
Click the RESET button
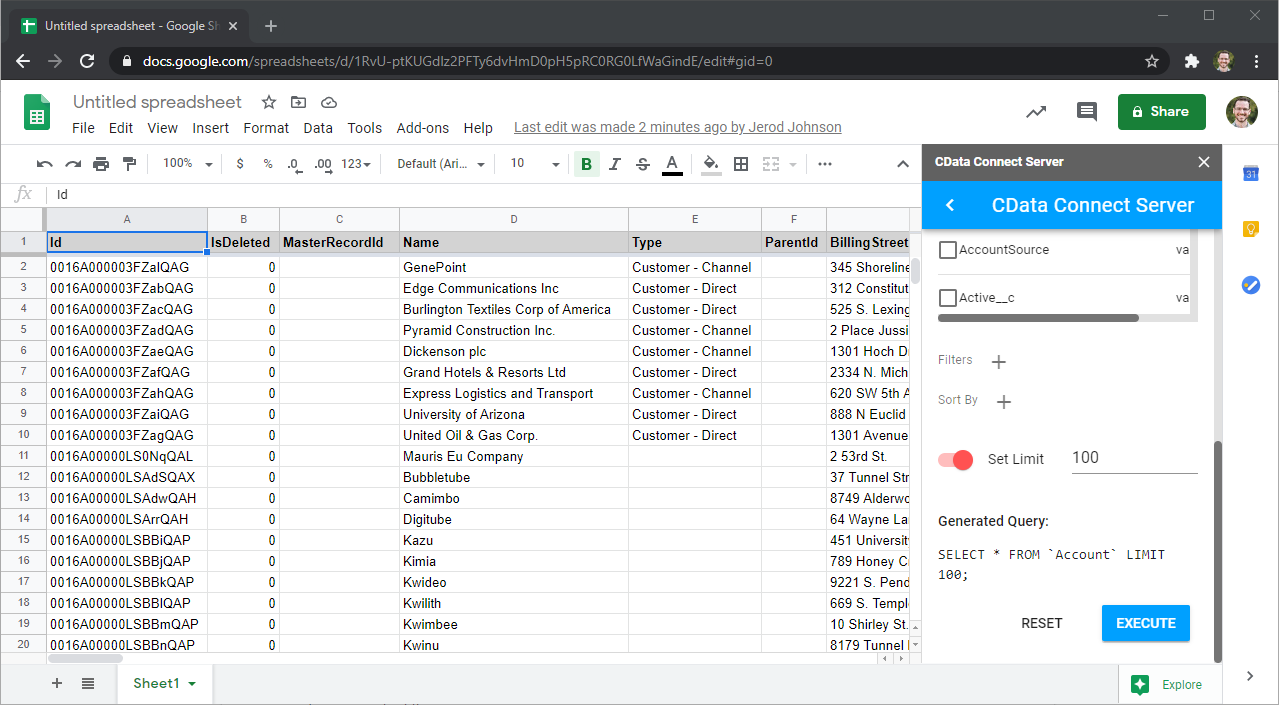pos(1042,623)
